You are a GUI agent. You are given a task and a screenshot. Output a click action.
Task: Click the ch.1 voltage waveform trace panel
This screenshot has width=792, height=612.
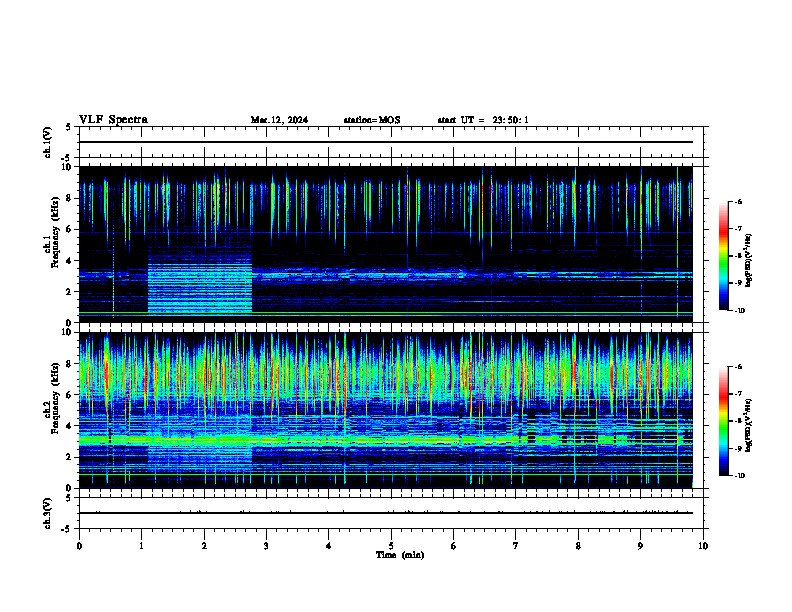[391, 142]
